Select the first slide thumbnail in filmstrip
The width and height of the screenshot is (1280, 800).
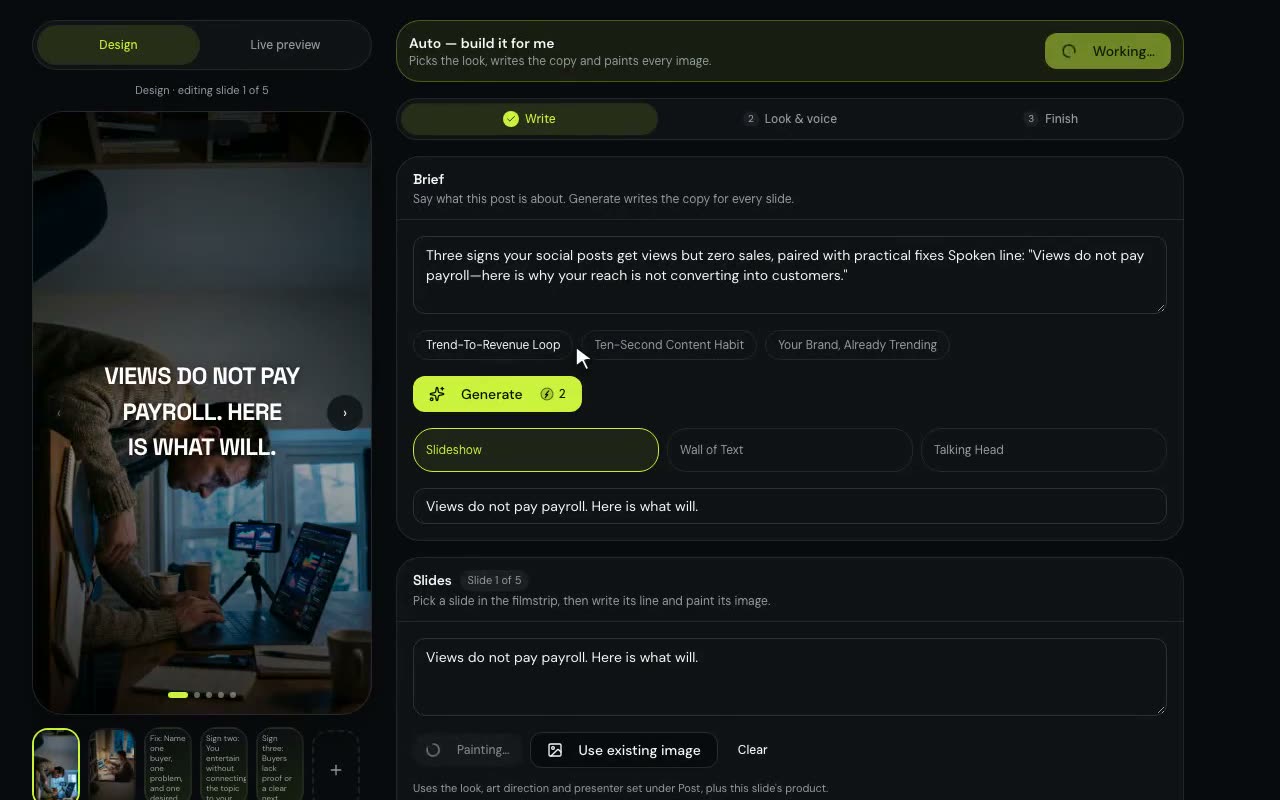point(56,765)
